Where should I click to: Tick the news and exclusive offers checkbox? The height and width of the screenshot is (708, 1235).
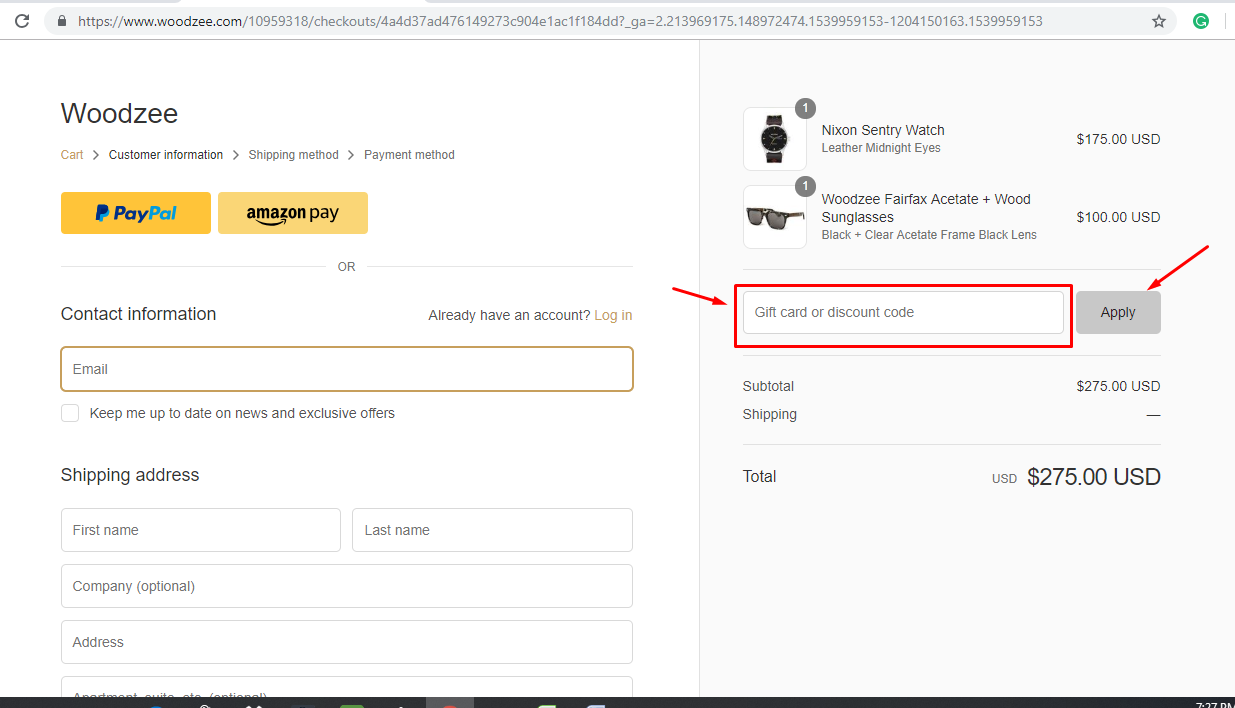pos(70,413)
